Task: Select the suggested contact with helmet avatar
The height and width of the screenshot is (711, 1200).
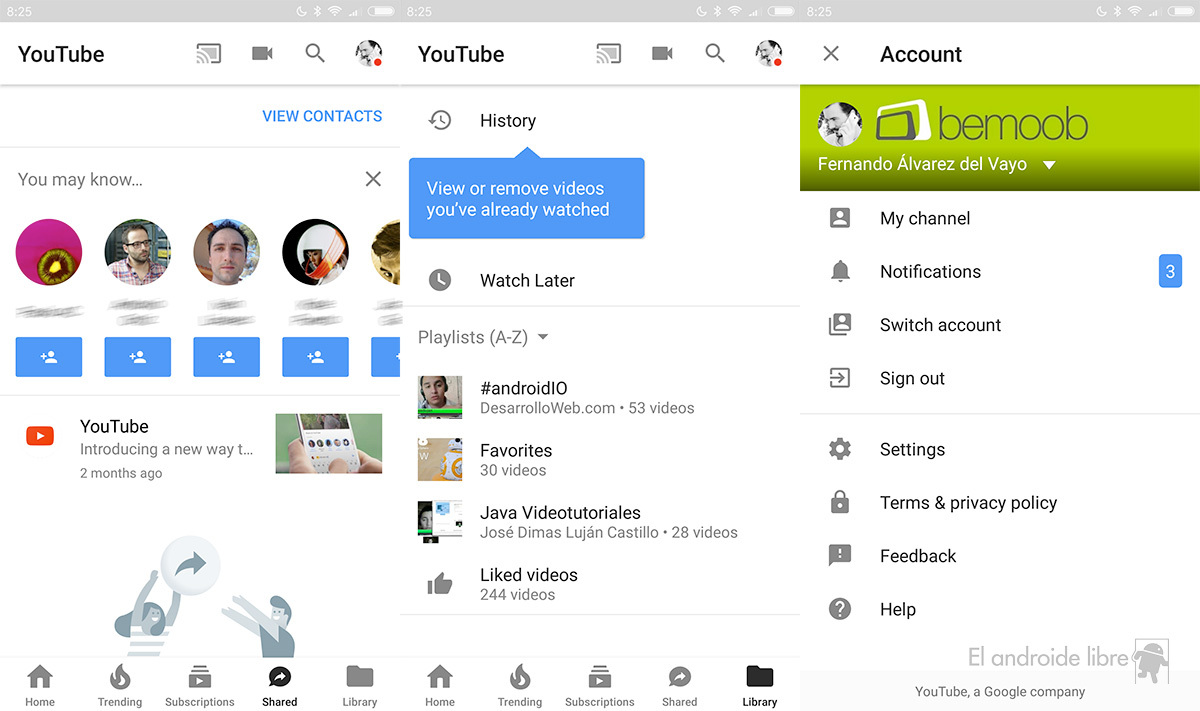Action: (315, 252)
